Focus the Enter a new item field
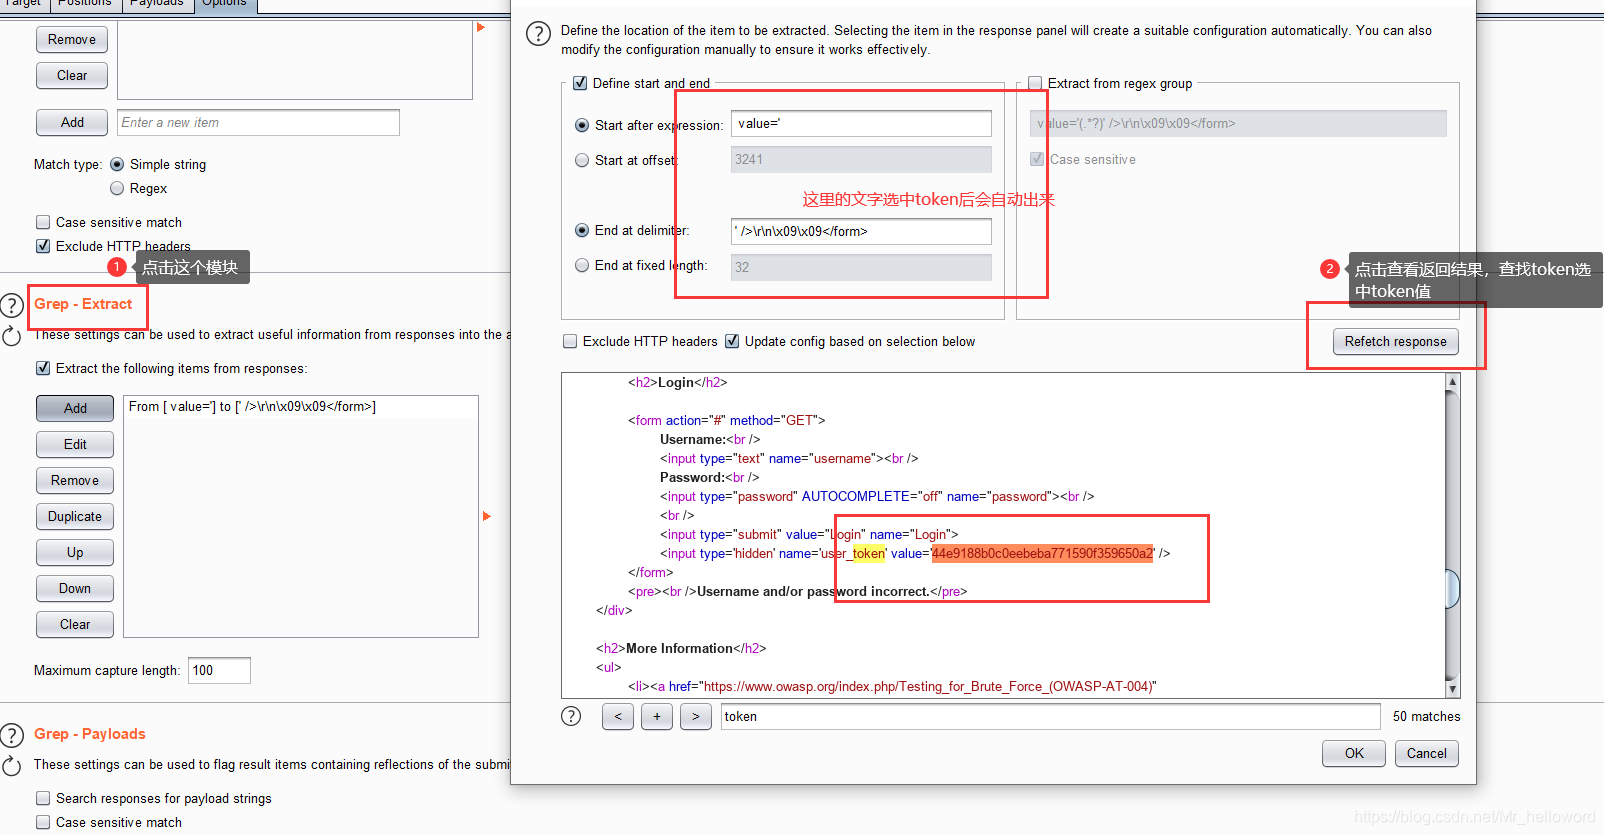 click(x=258, y=122)
